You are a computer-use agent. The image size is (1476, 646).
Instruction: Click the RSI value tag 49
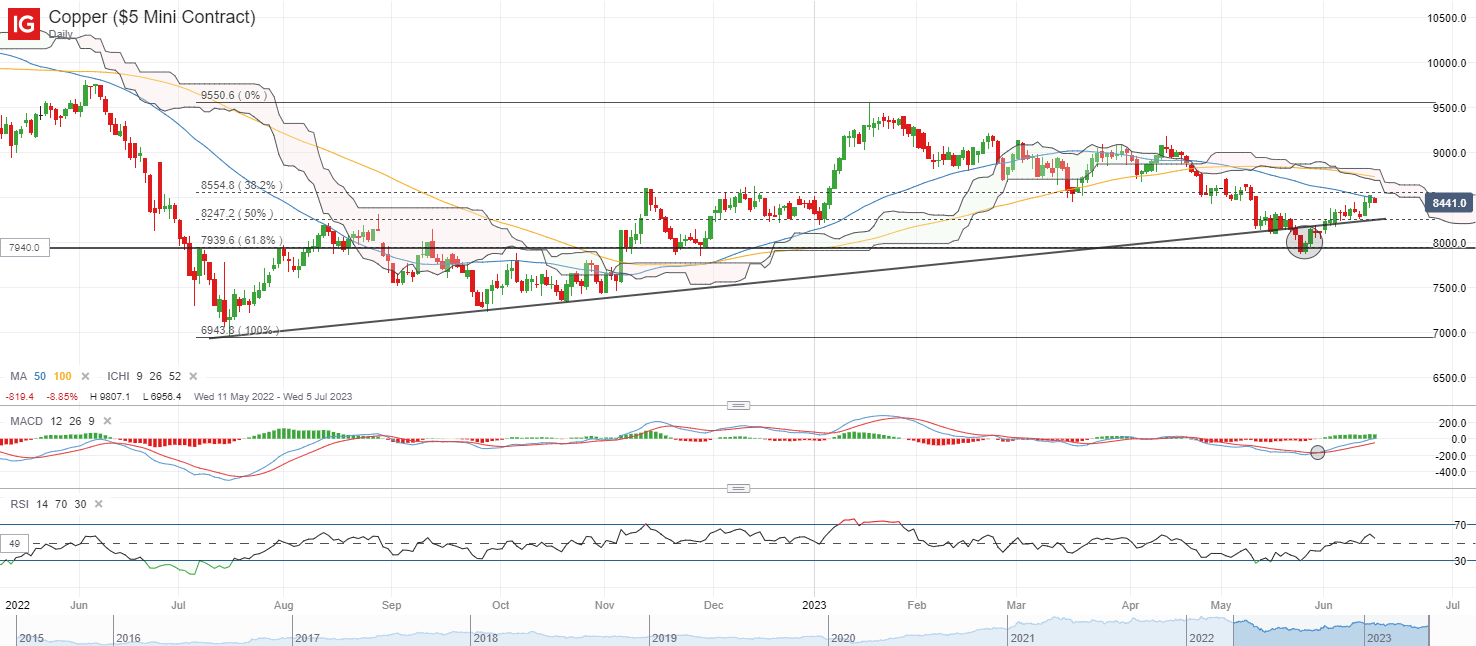pos(13,544)
